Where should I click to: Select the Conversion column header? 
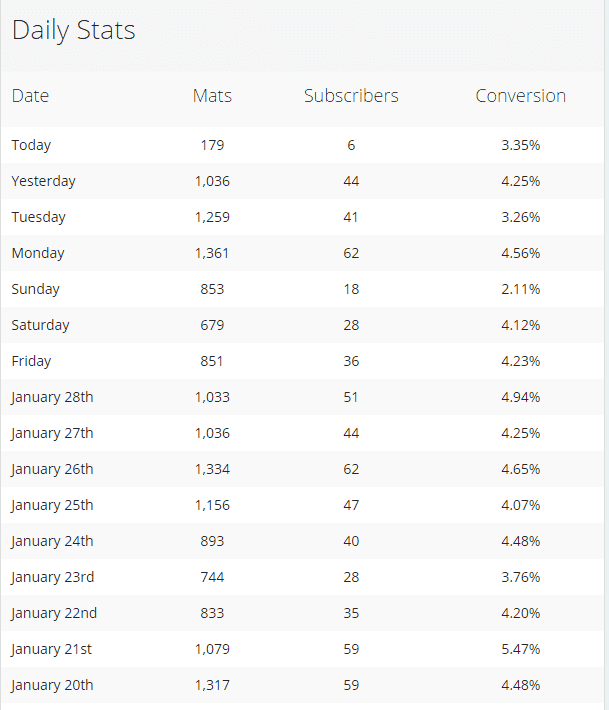tap(520, 96)
